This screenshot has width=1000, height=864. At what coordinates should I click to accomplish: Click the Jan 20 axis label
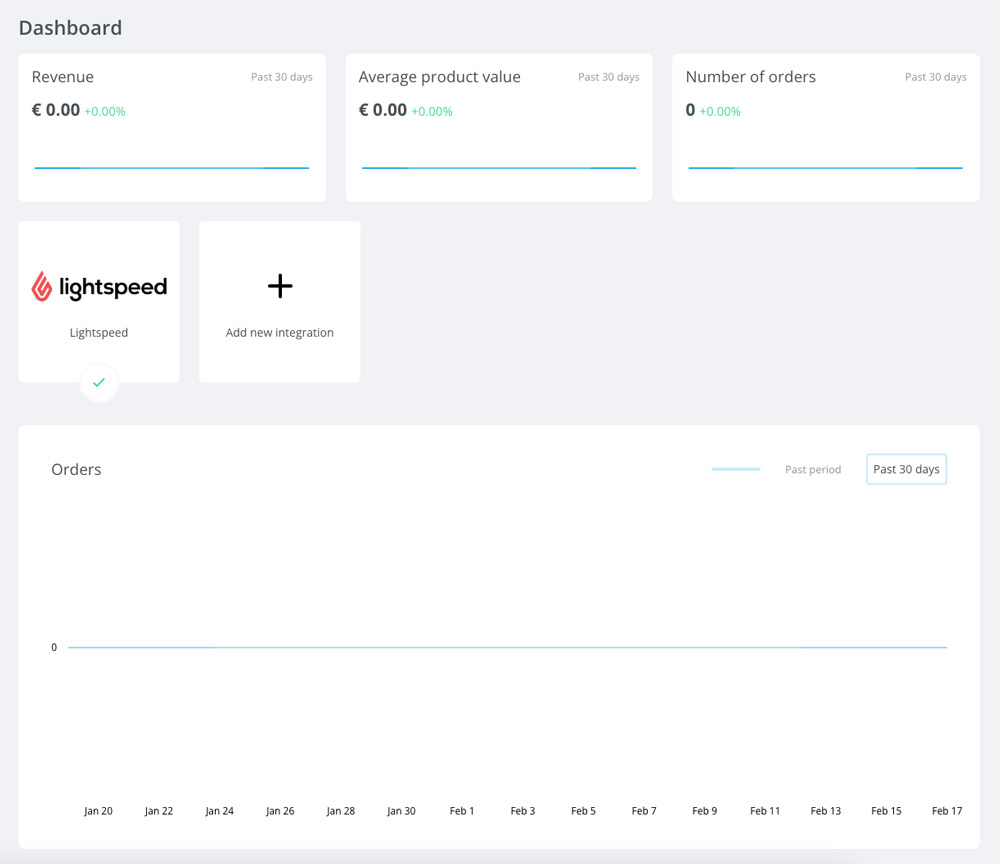coord(98,810)
